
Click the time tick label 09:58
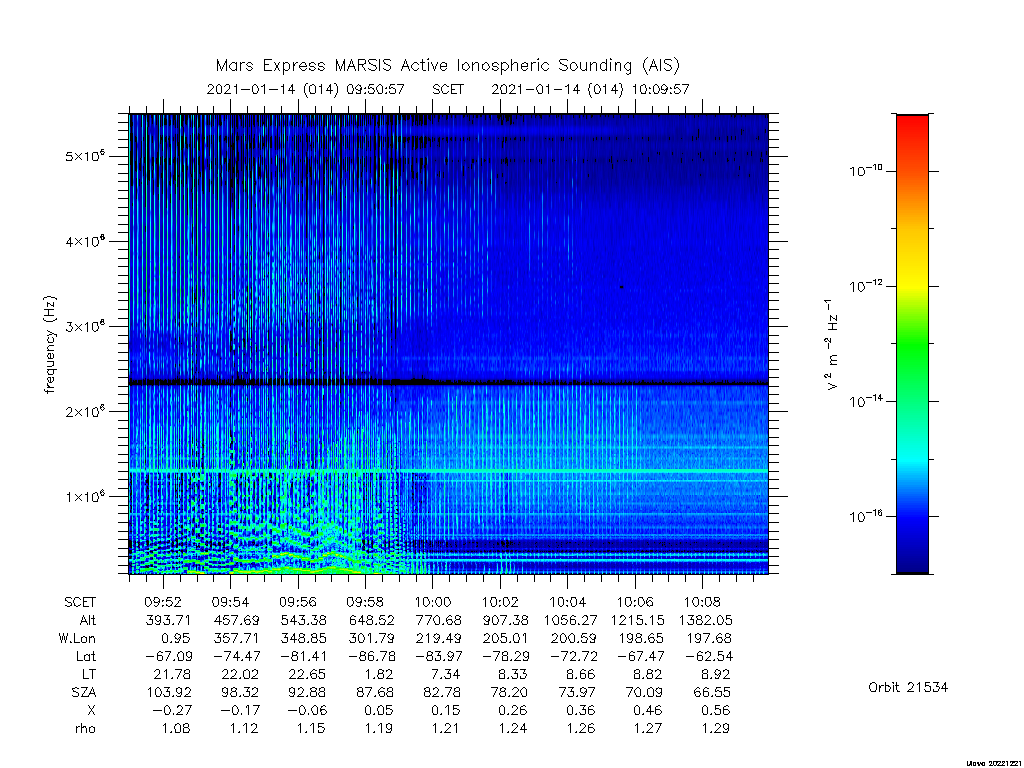365,602
